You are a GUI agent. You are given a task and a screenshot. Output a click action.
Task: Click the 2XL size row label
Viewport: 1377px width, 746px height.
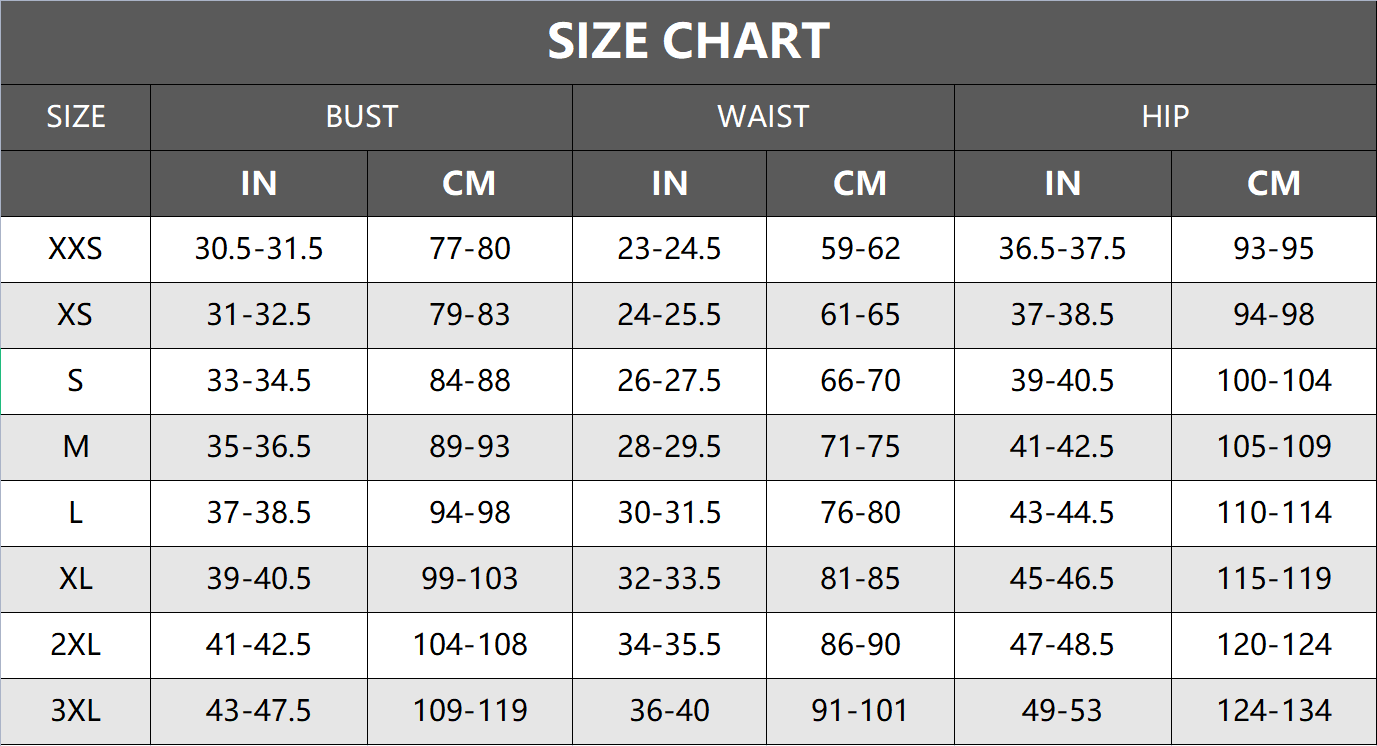[x=75, y=645]
